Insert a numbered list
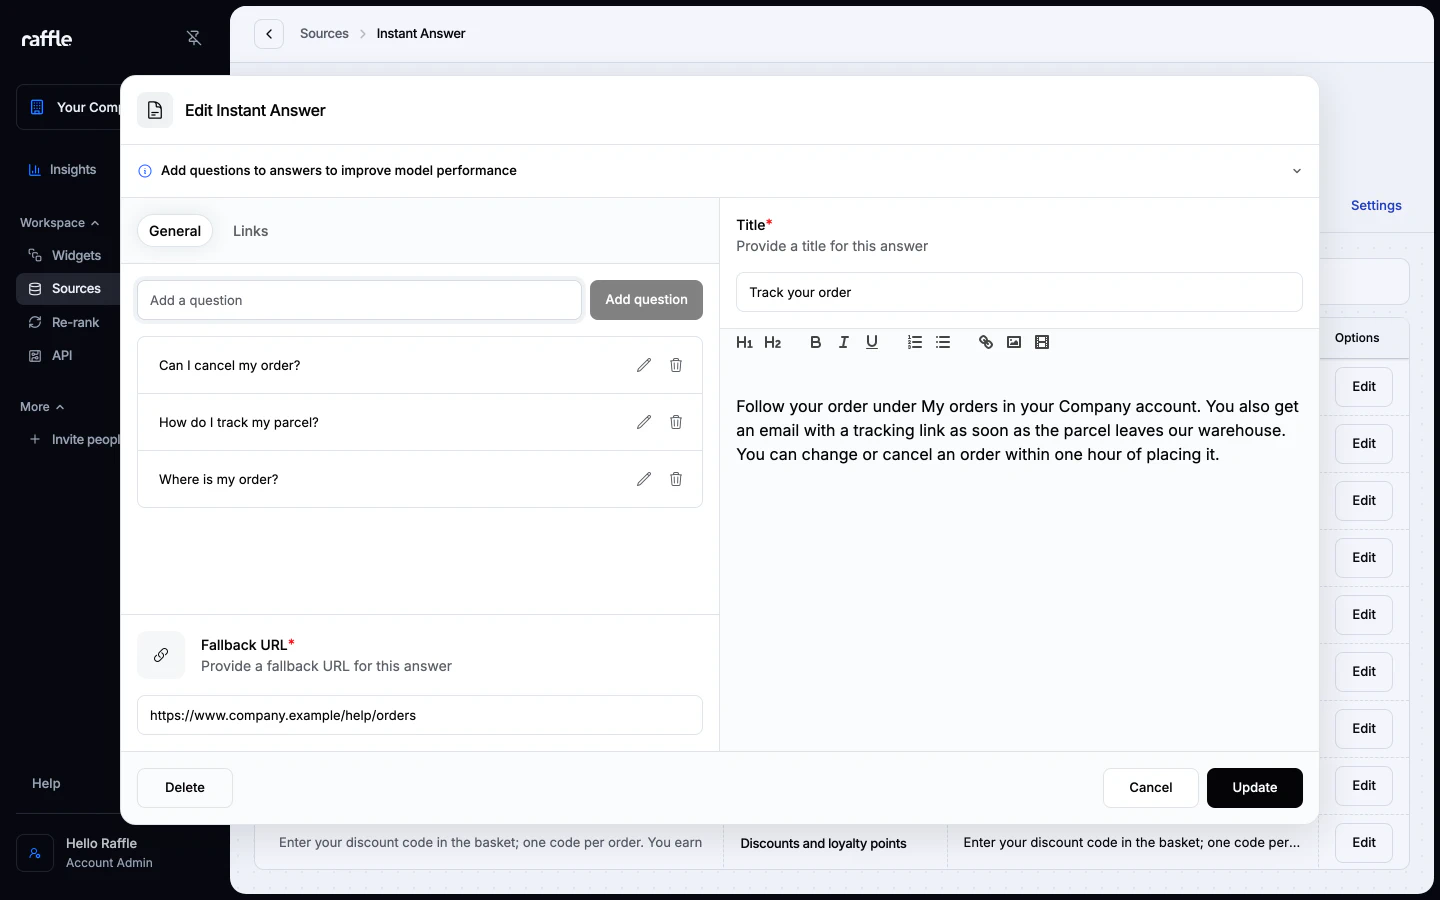This screenshot has height=900, width=1440. pos(914,342)
